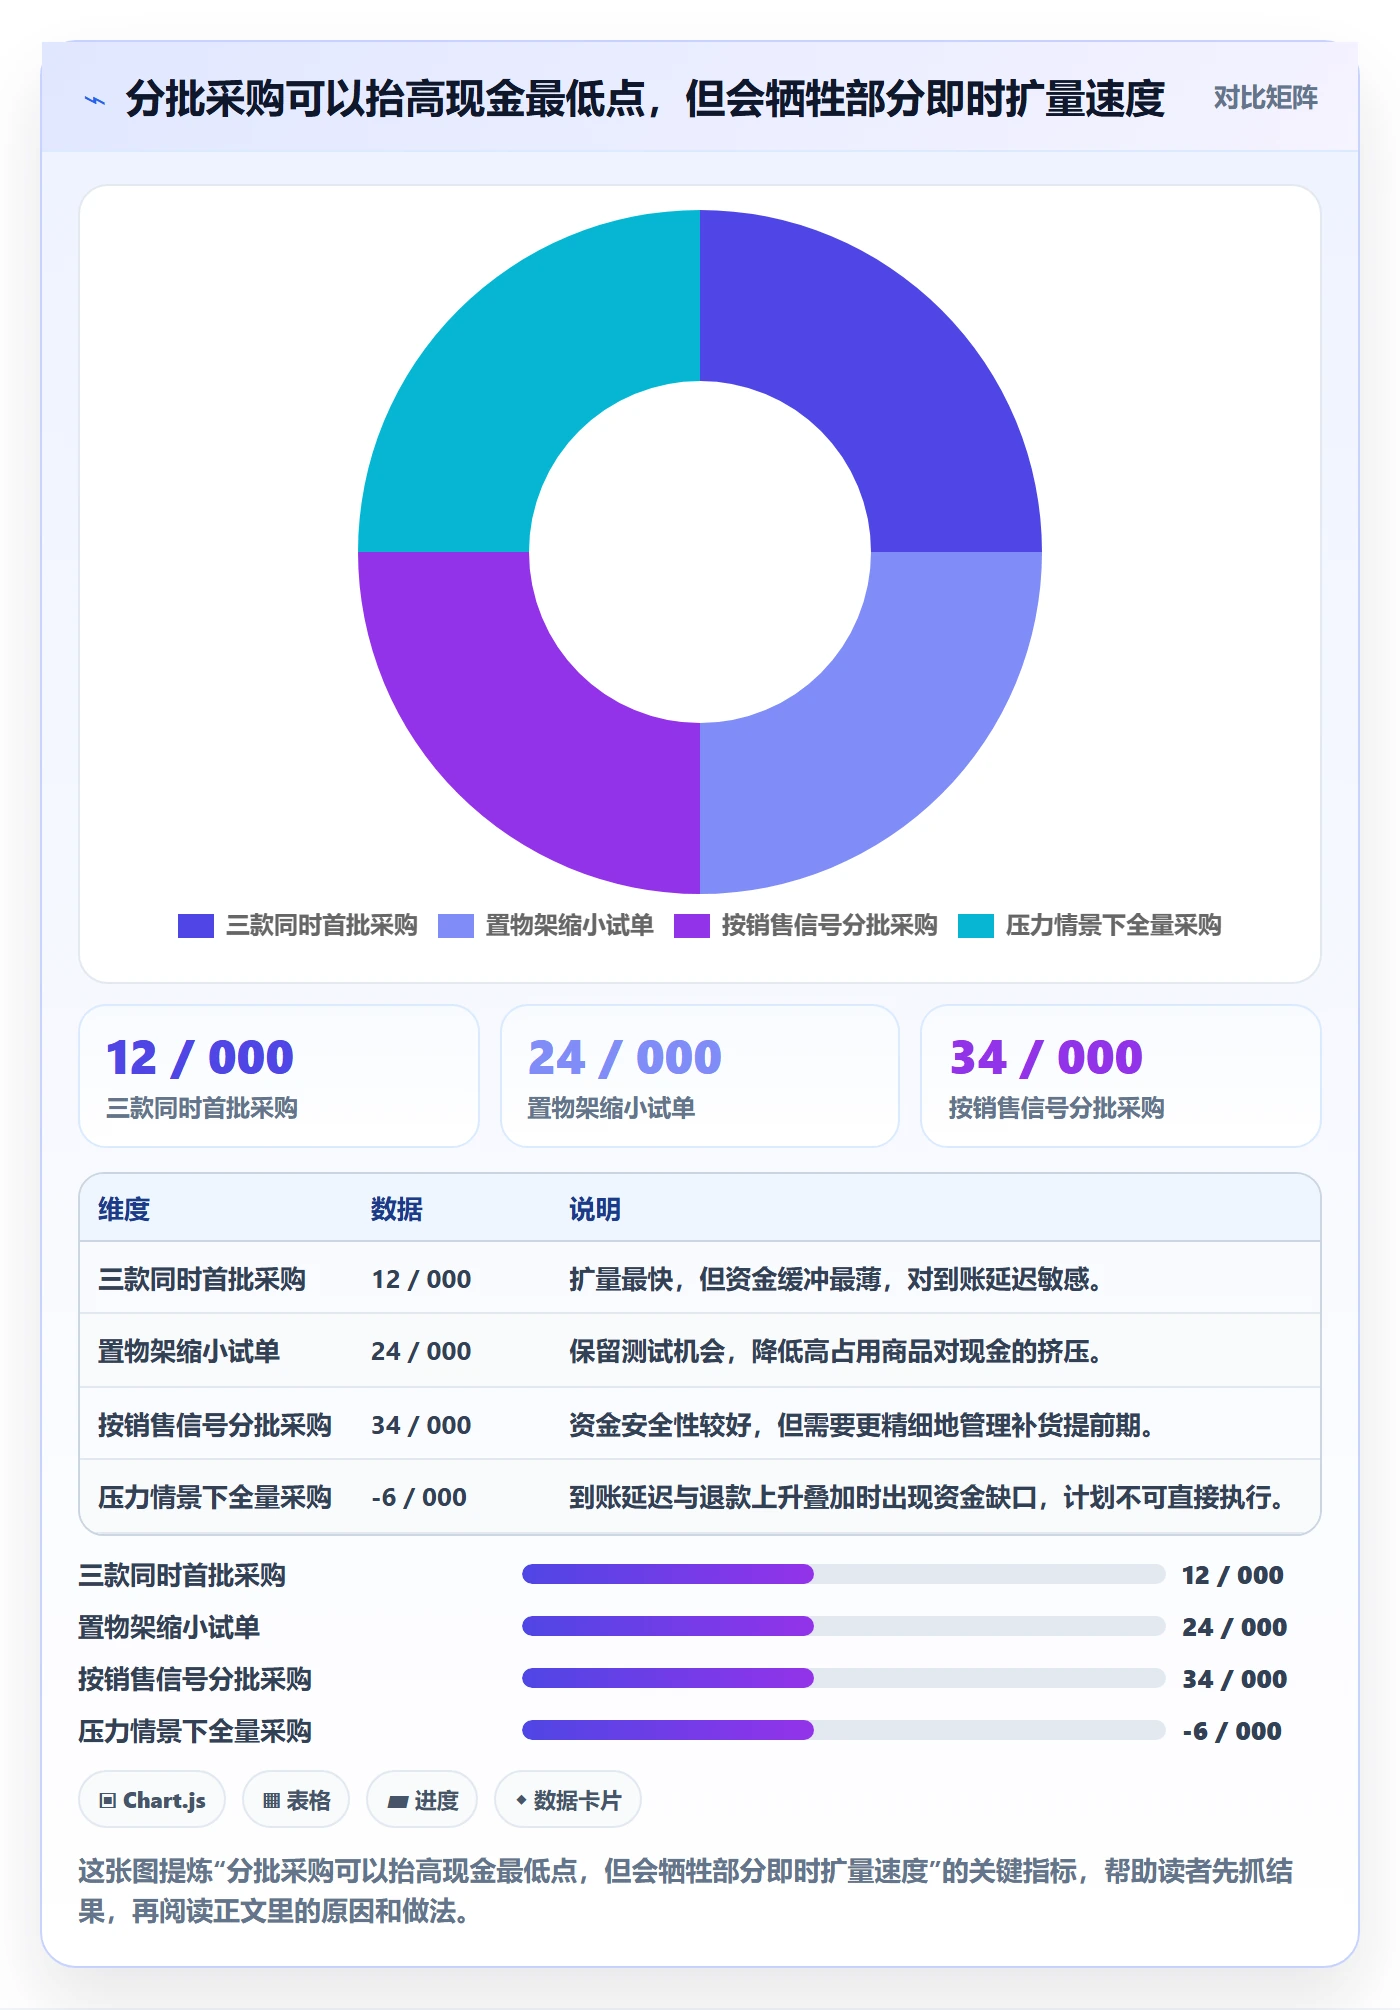
Task: Click the caption paragraph starting 这张图提炼
Action: click(686, 1890)
